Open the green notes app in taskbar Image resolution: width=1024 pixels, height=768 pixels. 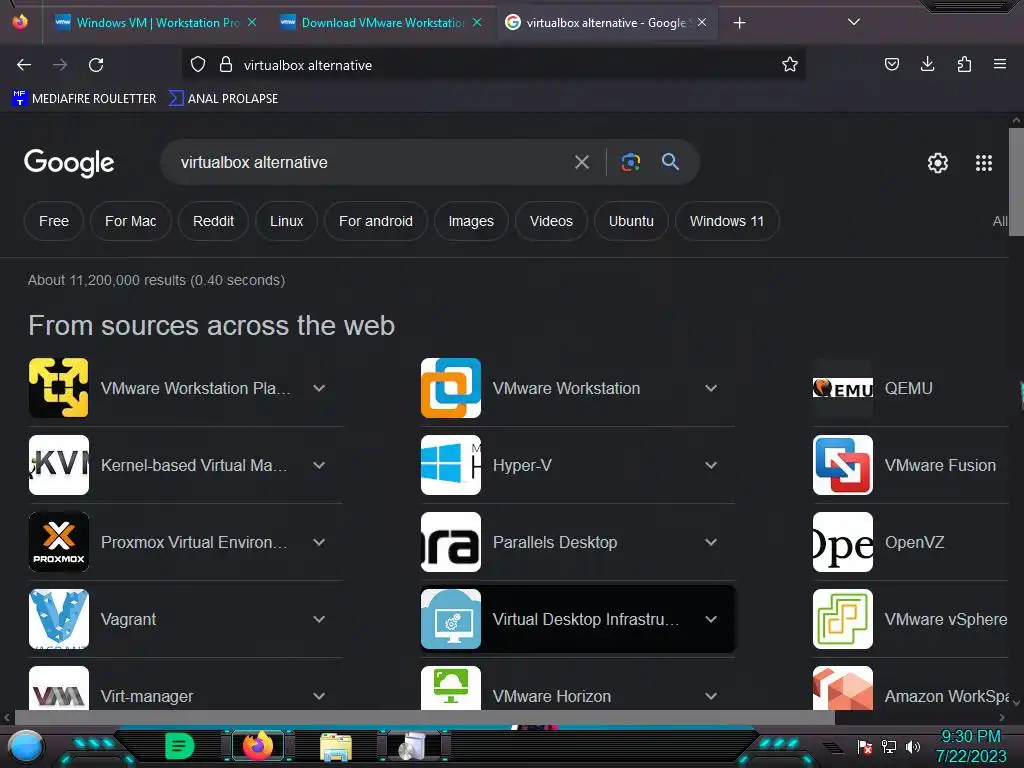coord(179,746)
